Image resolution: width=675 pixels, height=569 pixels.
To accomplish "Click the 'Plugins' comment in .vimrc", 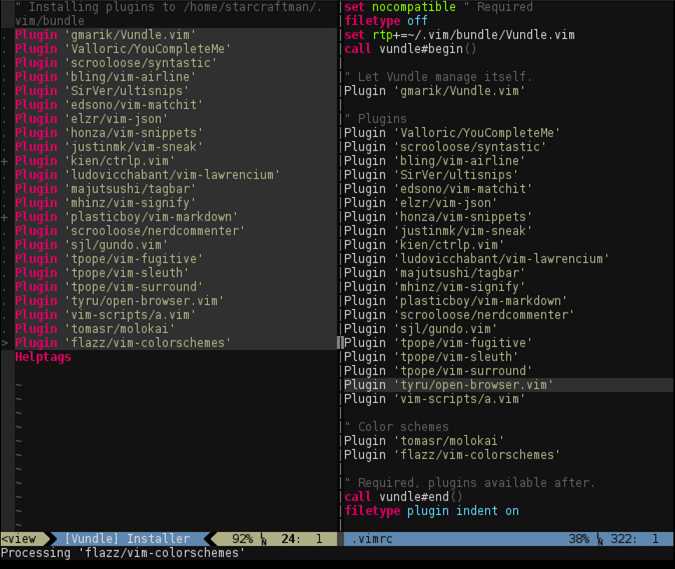I will [375, 119].
